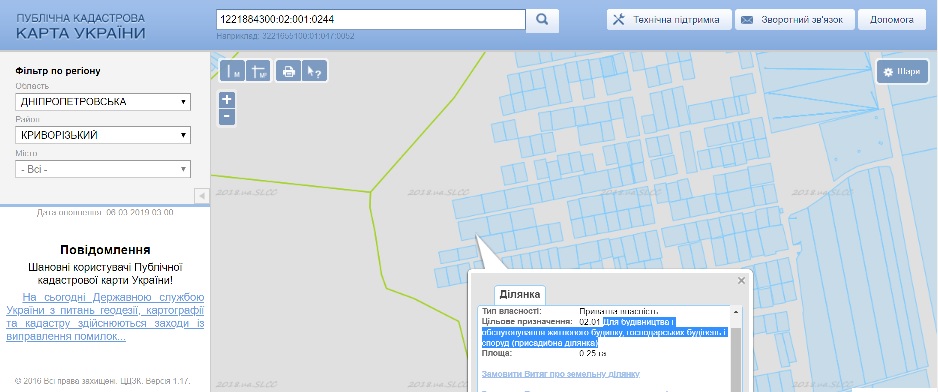Zoom in with the plus button
The height and width of the screenshot is (392, 938).
pos(227,100)
